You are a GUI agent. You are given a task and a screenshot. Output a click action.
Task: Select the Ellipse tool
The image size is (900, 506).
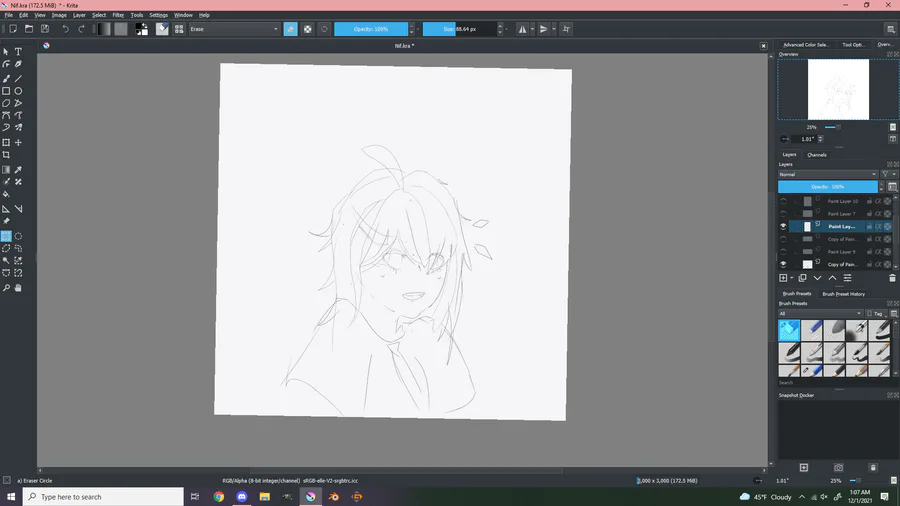click(x=18, y=91)
